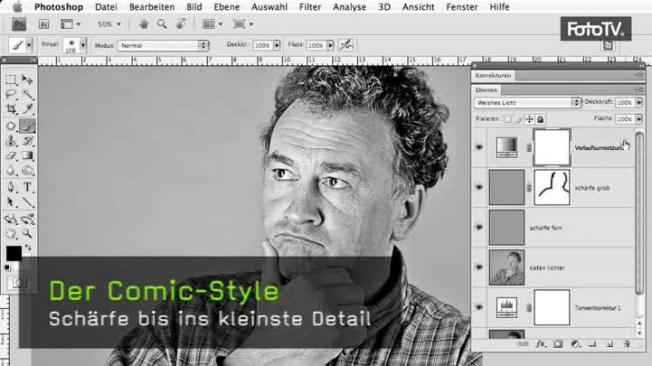652x366 pixels.
Task: Toggle lock position
Action: click(529, 119)
